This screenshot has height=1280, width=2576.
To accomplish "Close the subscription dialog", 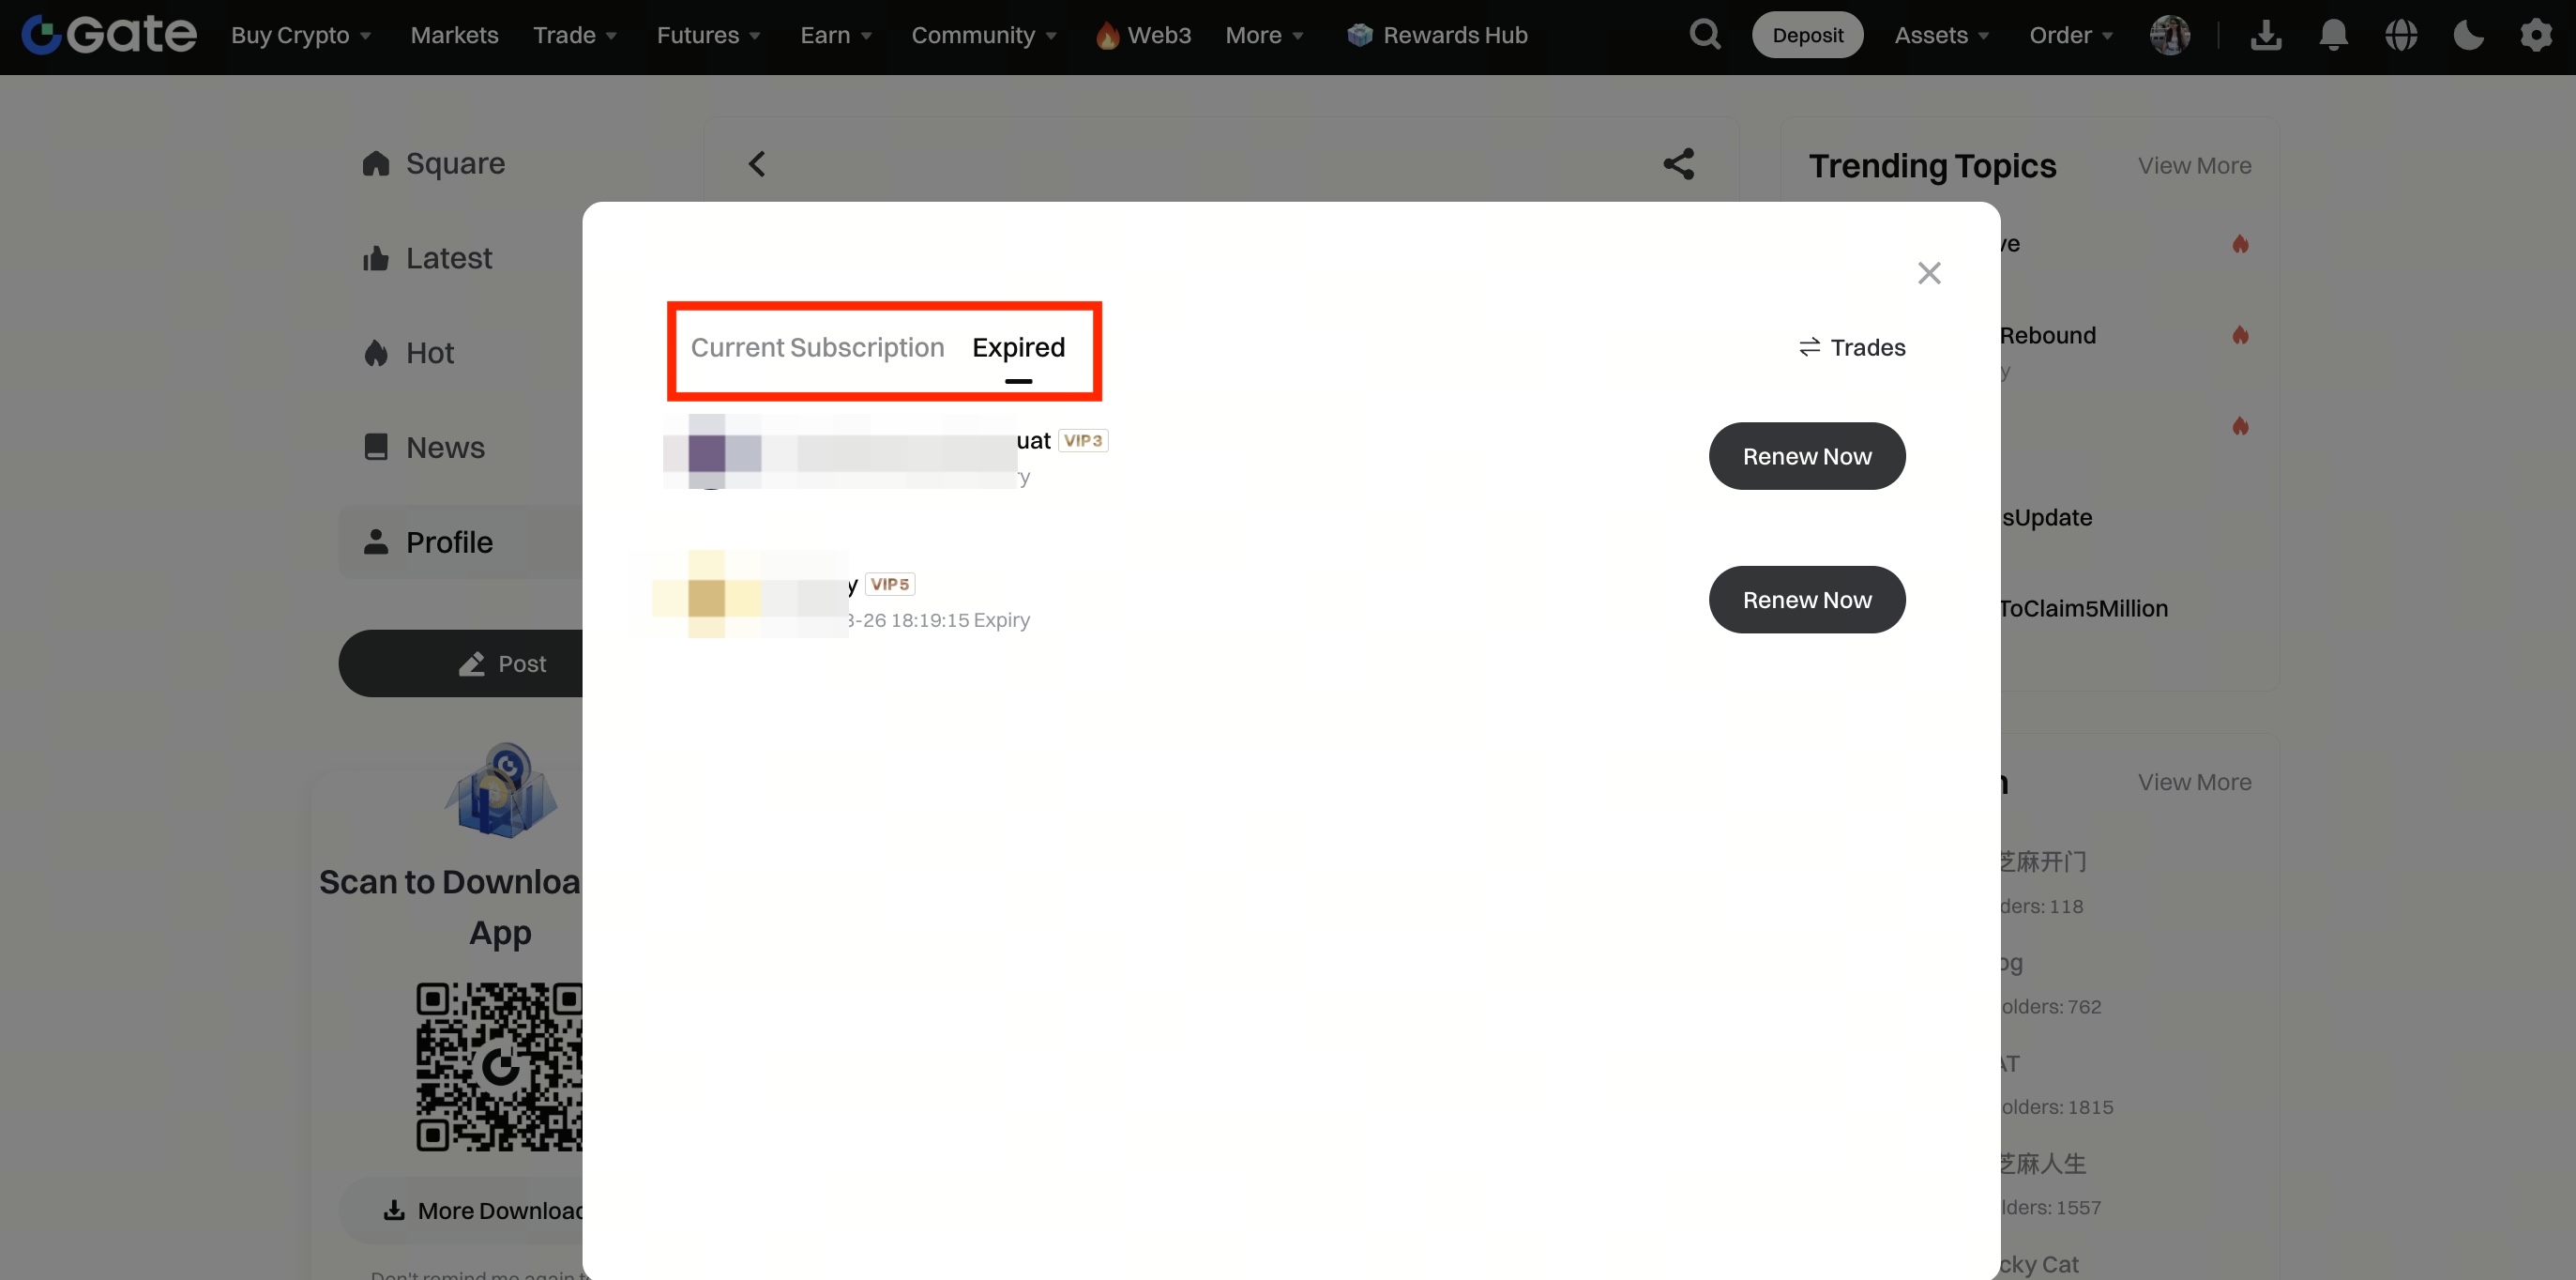I will (1929, 273).
